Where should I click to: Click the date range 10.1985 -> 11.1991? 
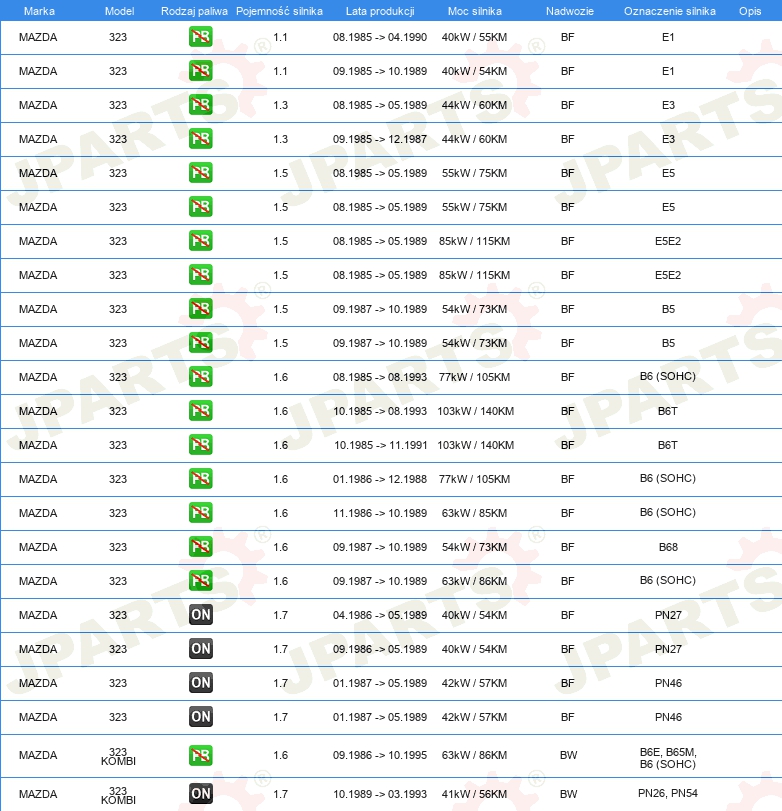tap(380, 445)
